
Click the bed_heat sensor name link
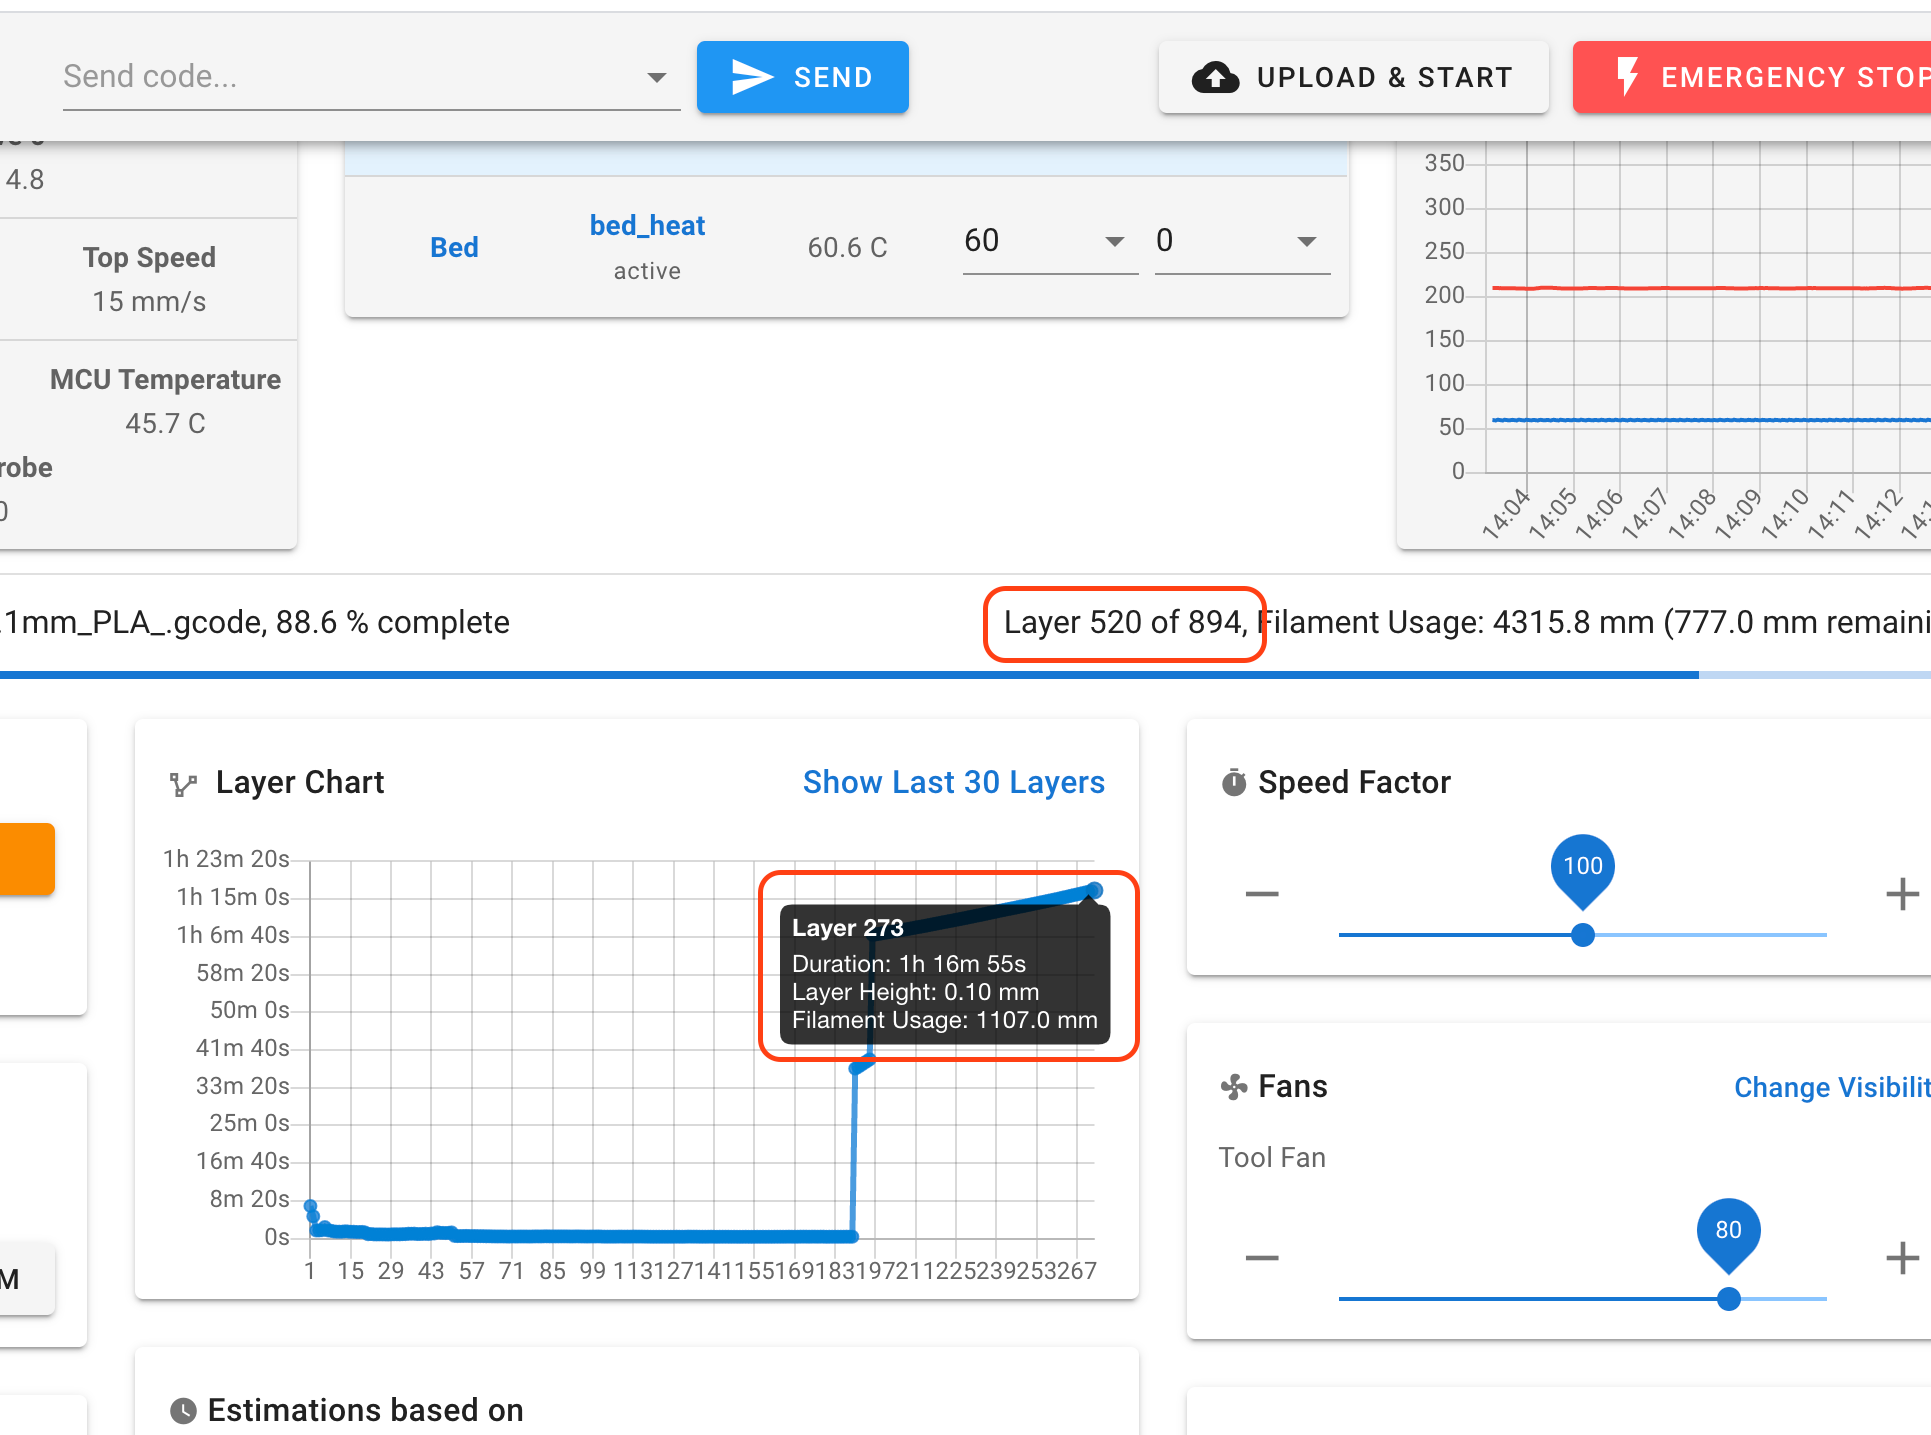pyautogui.click(x=647, y=226)
